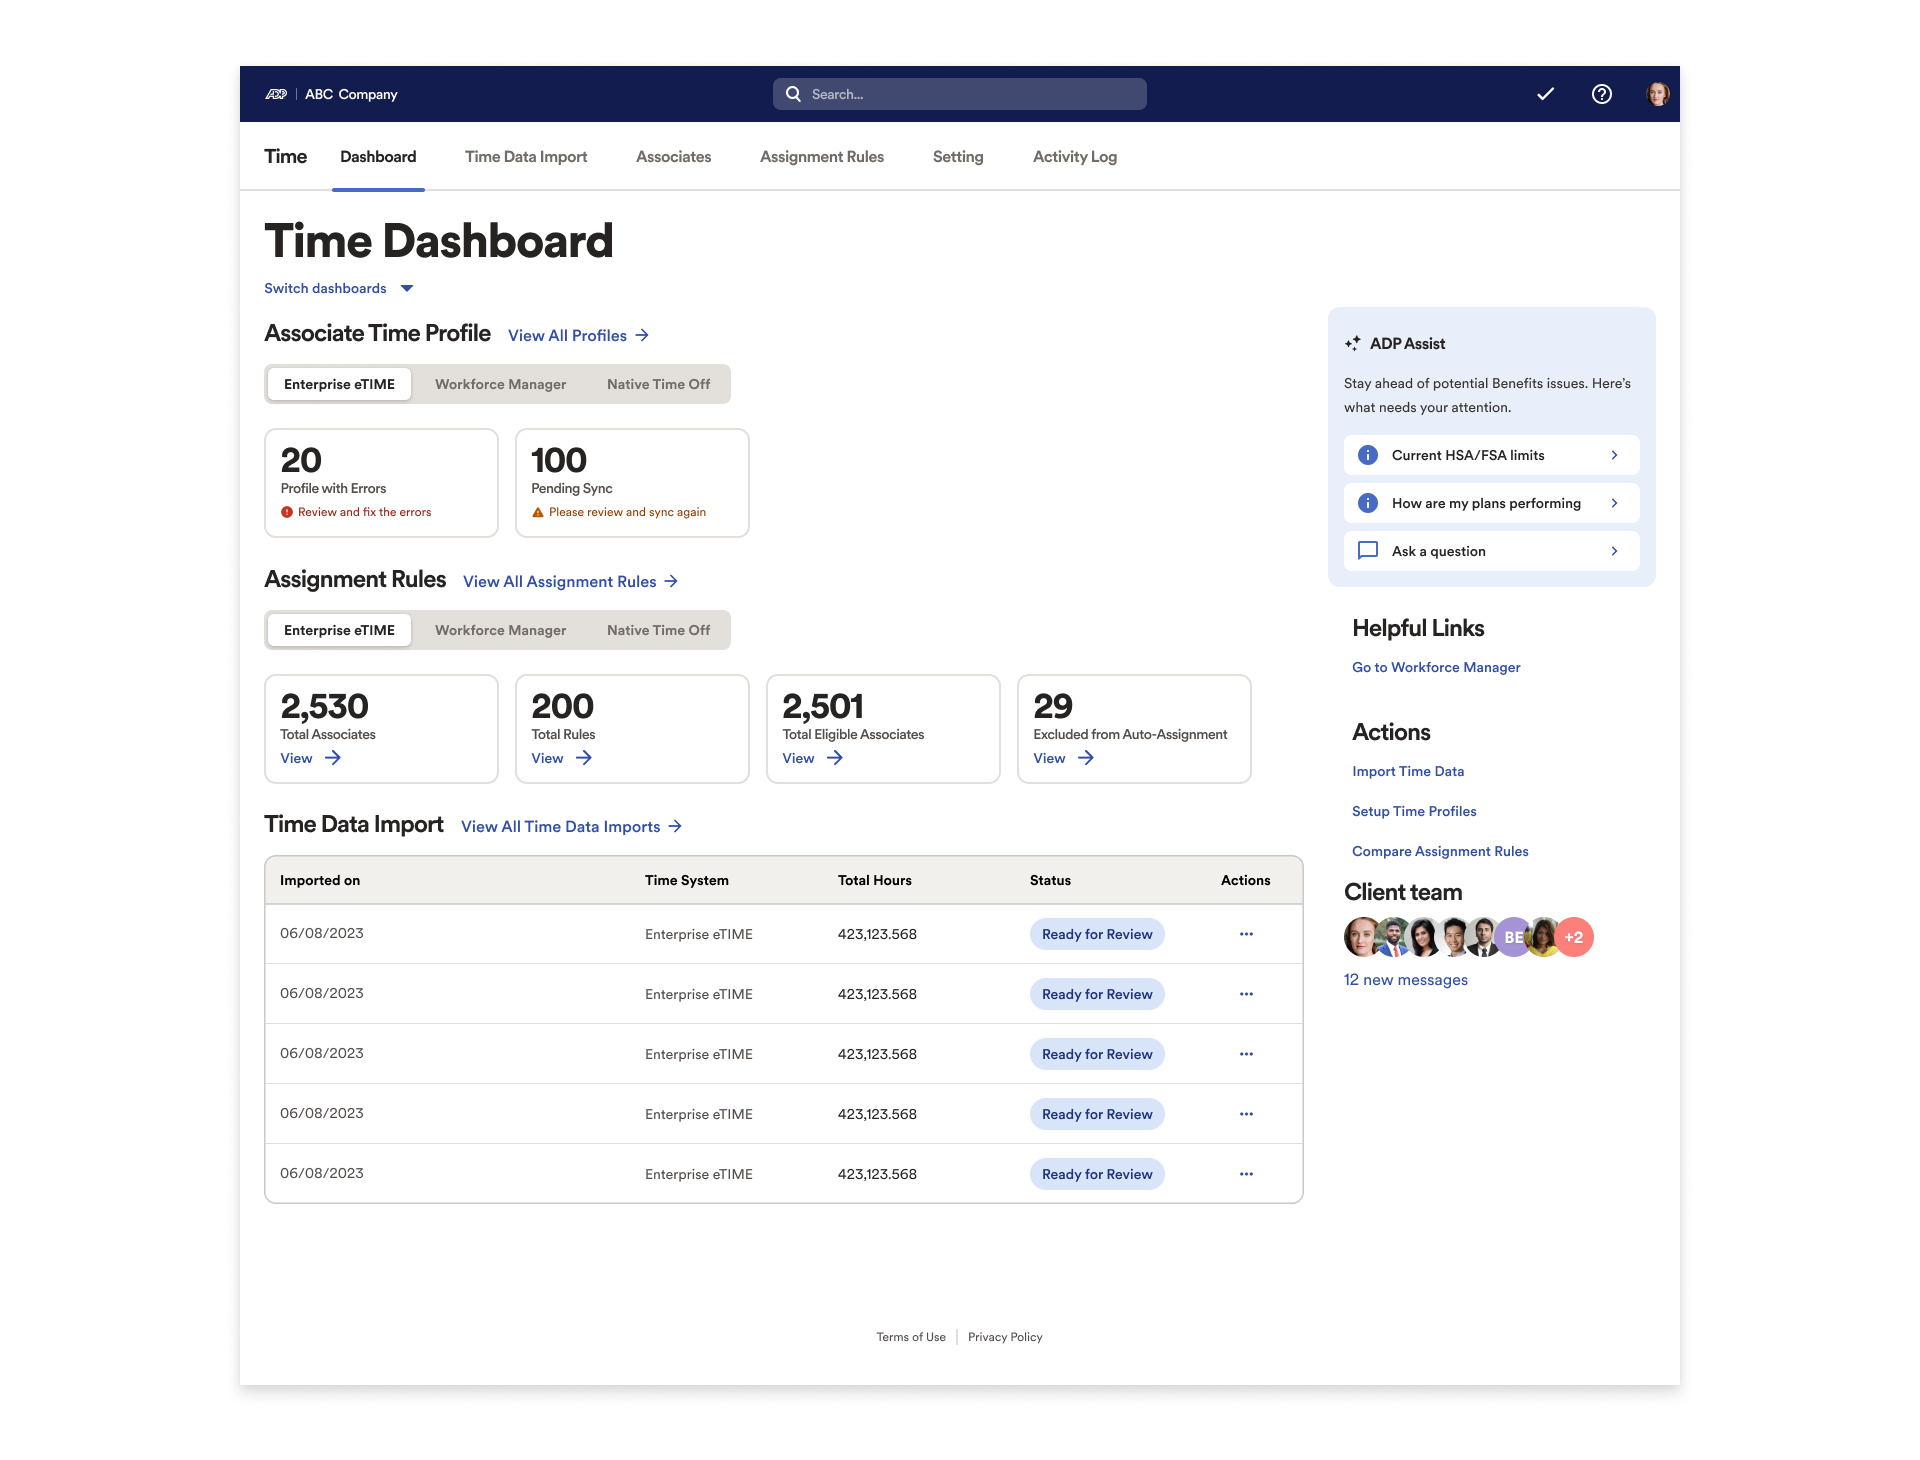Switch to Enterprise eTIME profile view
Screen dimensions: 1920x1460
(x=339, y=383)
